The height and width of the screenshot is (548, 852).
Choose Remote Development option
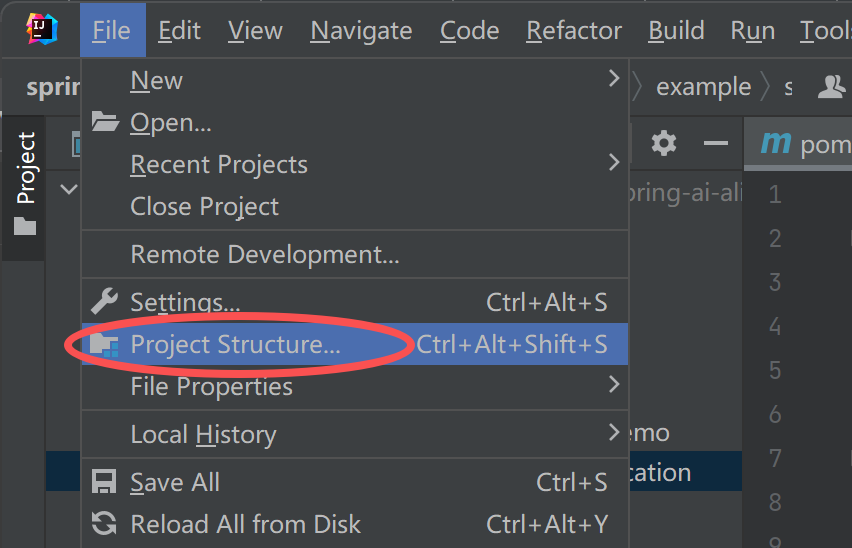click(265, 255)
